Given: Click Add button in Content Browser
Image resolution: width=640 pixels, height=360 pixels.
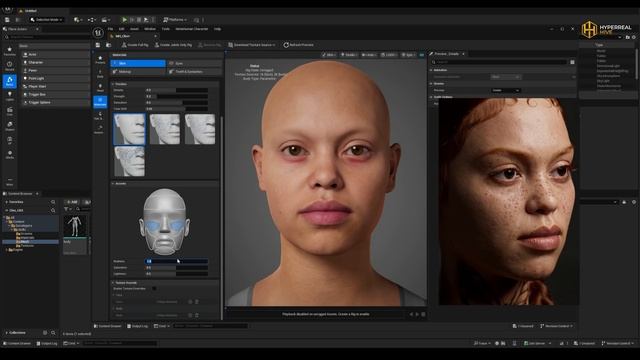Looking at the screenshot, I should point(72,202).
